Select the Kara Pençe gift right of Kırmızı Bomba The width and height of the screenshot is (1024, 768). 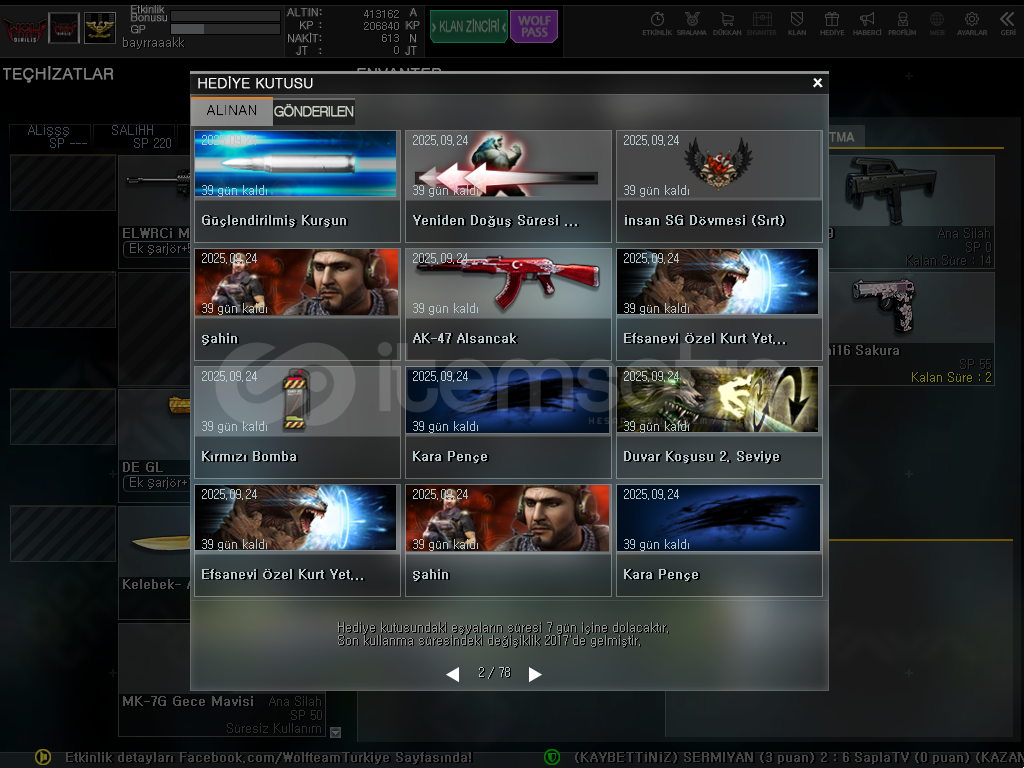pyautogui.click(x=508, y=423)
